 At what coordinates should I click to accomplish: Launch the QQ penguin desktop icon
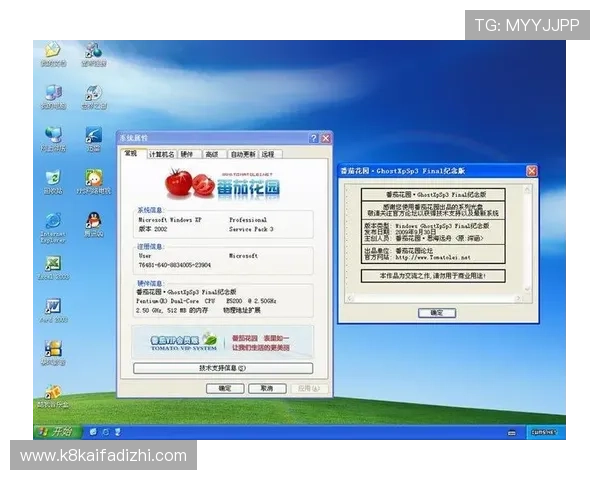coord(93,221)
